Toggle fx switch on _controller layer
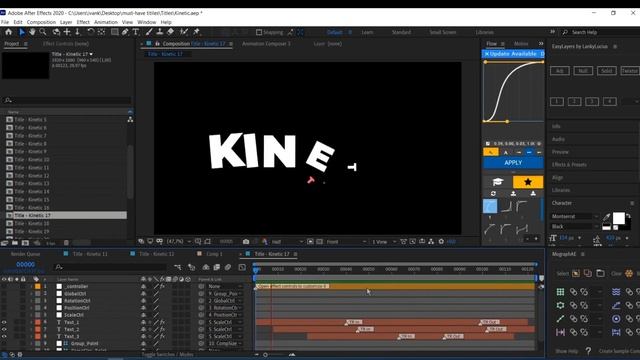This screenshot has width=640, height=360. coord(162,287)
